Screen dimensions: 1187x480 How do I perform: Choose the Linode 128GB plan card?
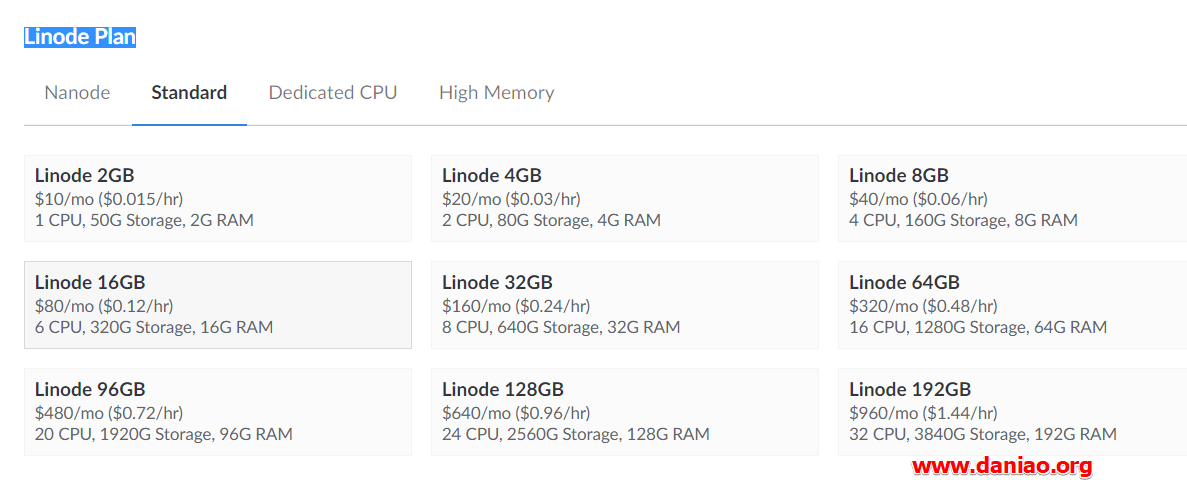pyautogui.click(x=625, y=412)
